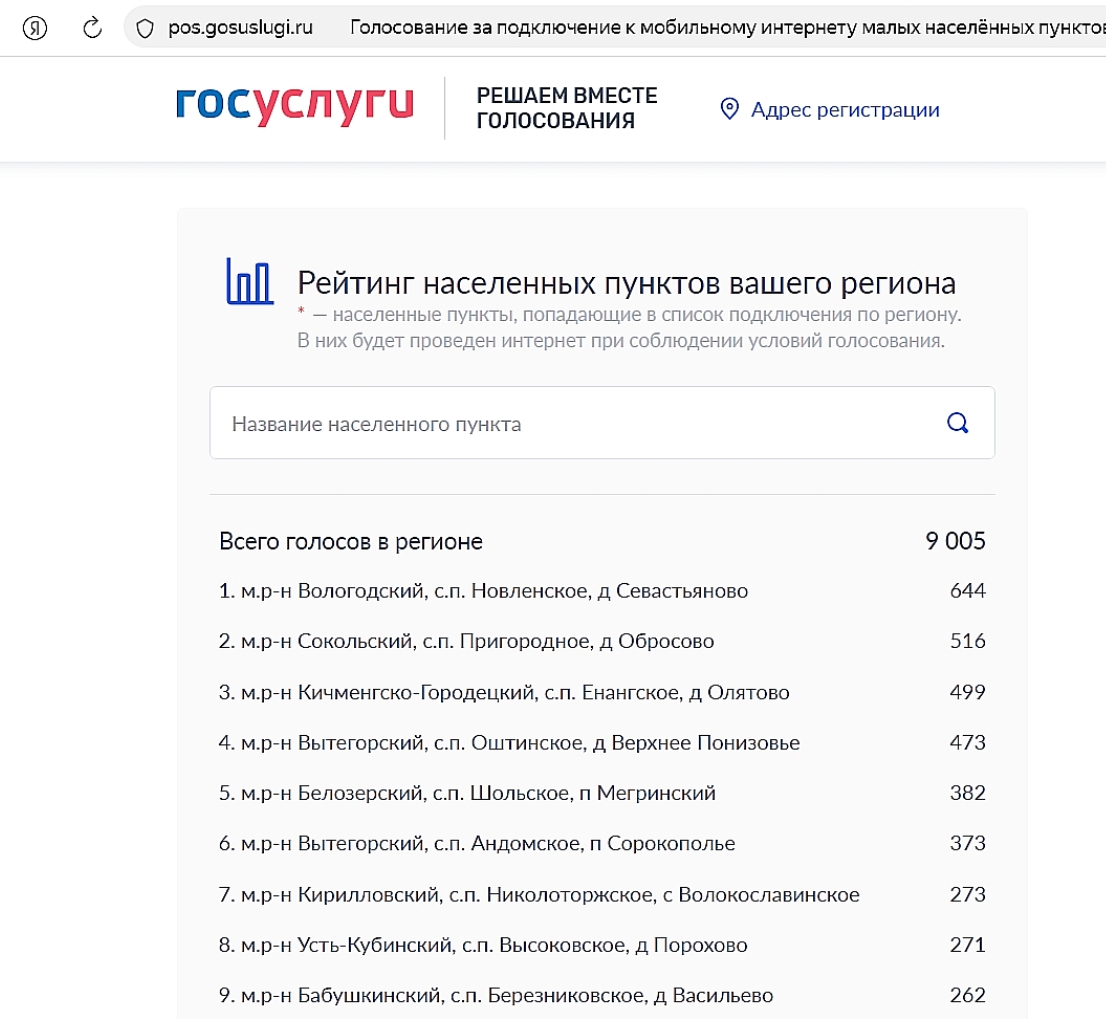The width and height of the screenshot is (1106, 1019).
Task: Click the shield site security icon
Action: (x=146, y=28)
